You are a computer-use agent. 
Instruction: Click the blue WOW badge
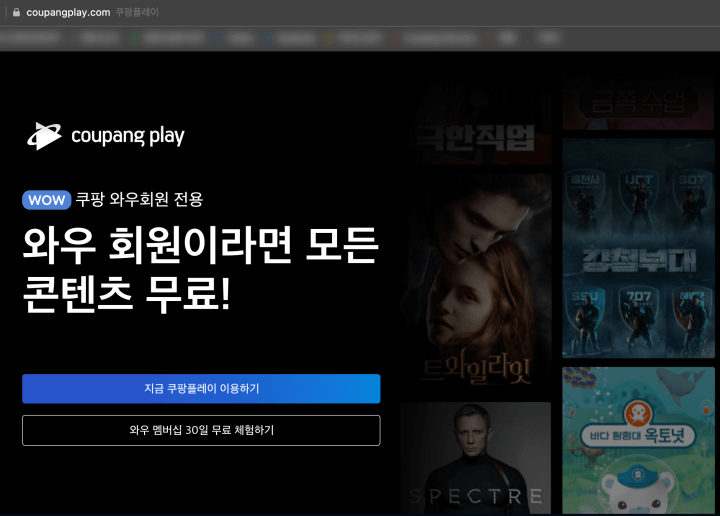[46, 200]
